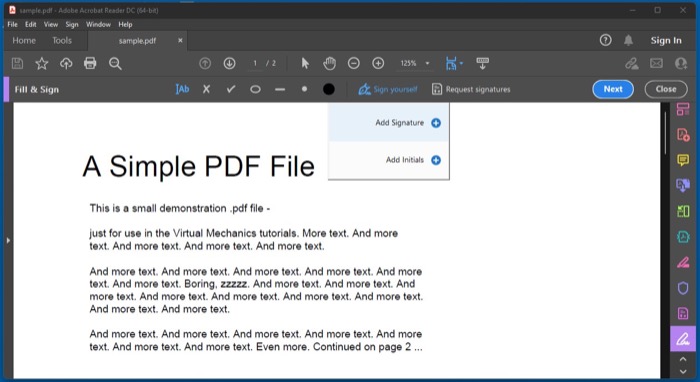Open organize pages tool in right pane
This screenshot has width=700, height=382.
coord(683,109)
